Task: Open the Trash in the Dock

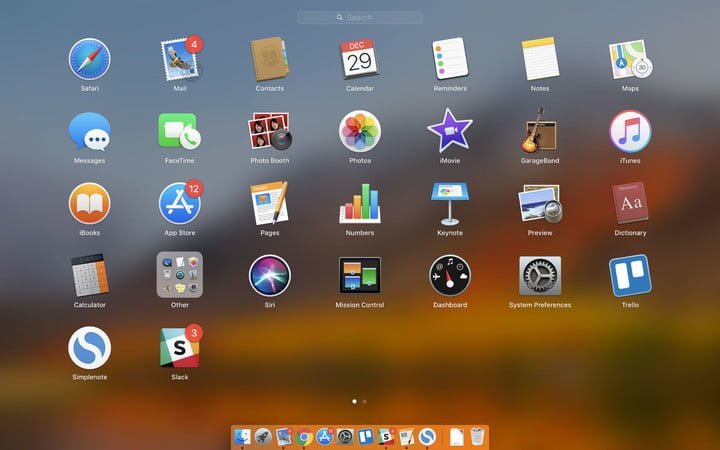Action: tap(478, 436)
